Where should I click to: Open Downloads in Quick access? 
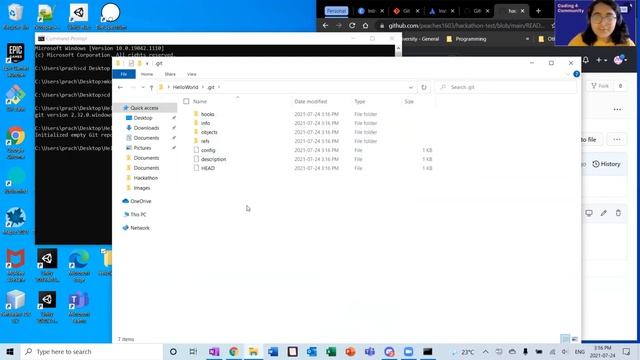point(146,128)
